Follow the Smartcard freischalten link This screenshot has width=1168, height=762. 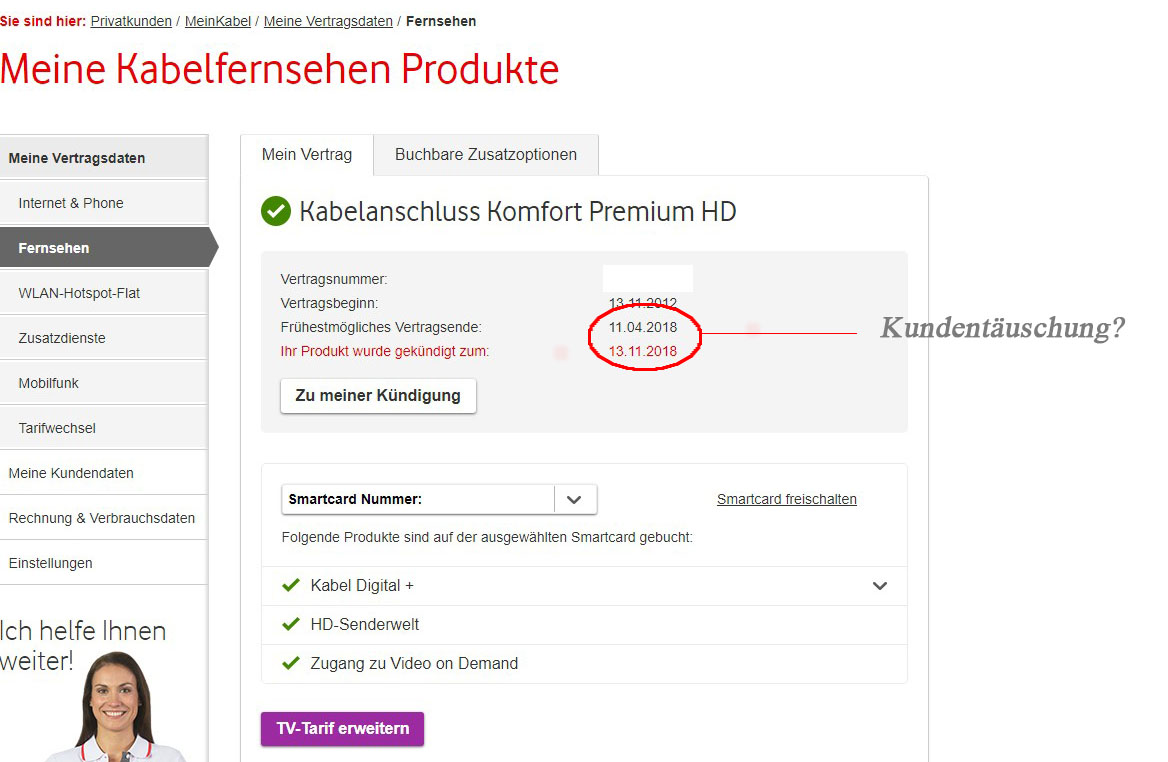pyautogui.click(x=787, y=499)
